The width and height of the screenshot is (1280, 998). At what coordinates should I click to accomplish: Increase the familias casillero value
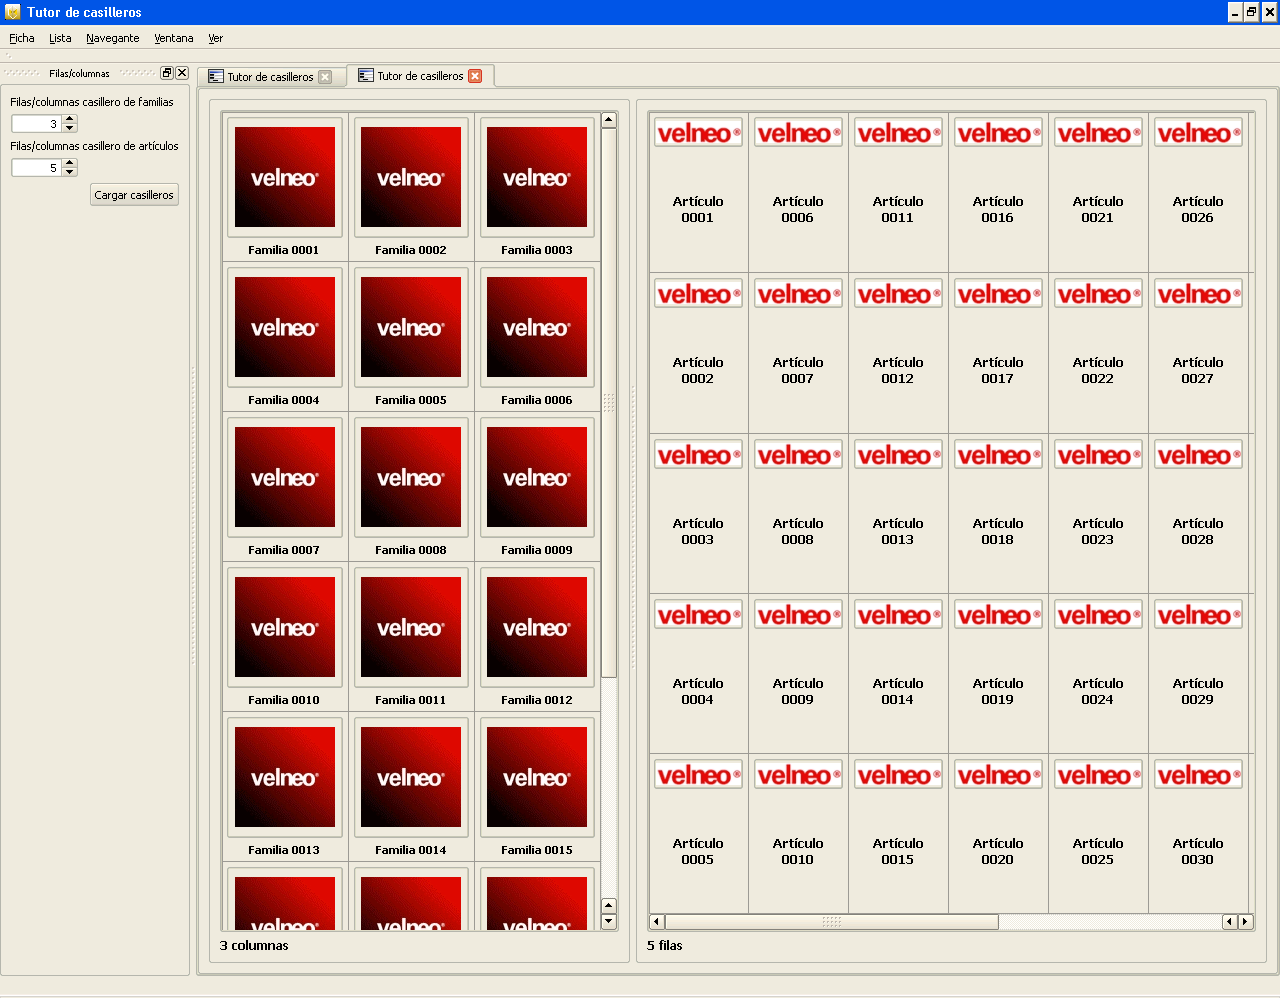pyautogui.click(x=70, y=120)
